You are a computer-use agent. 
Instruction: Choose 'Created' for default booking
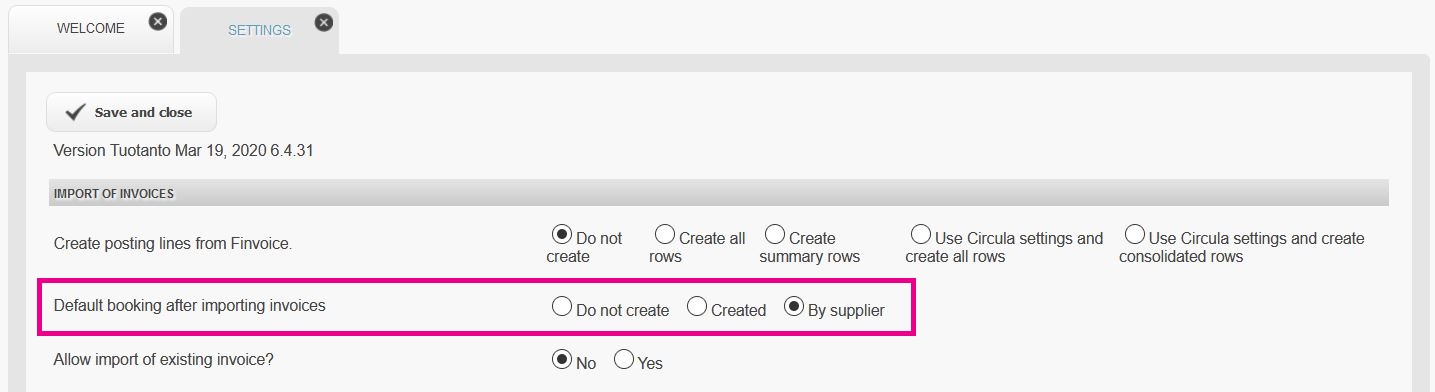[697, 307]
